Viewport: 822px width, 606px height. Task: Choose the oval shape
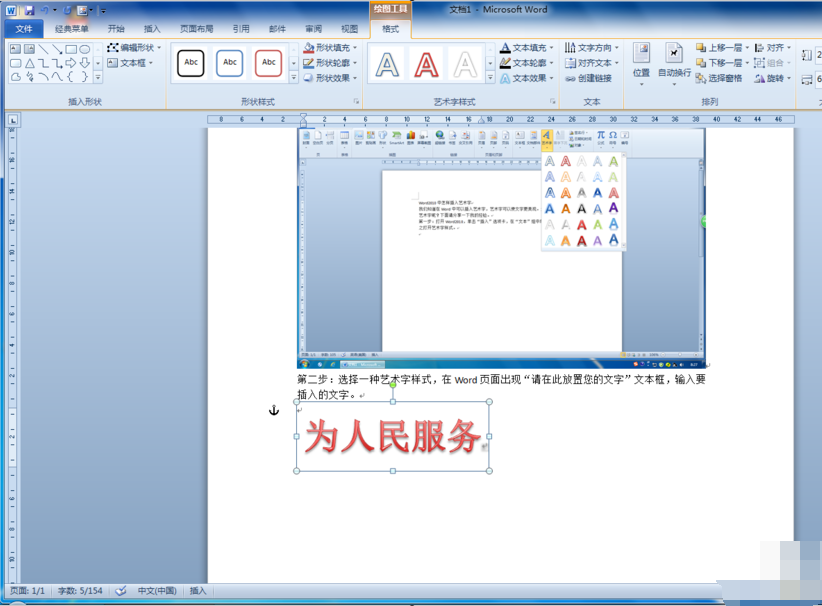click(84, 49)
